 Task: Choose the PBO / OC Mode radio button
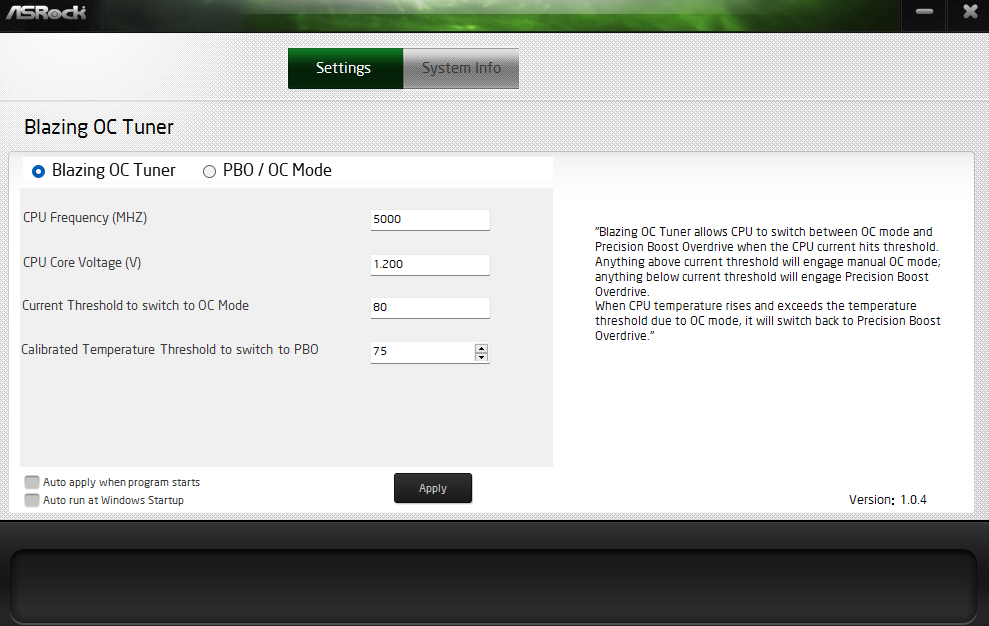coord(209,171)
